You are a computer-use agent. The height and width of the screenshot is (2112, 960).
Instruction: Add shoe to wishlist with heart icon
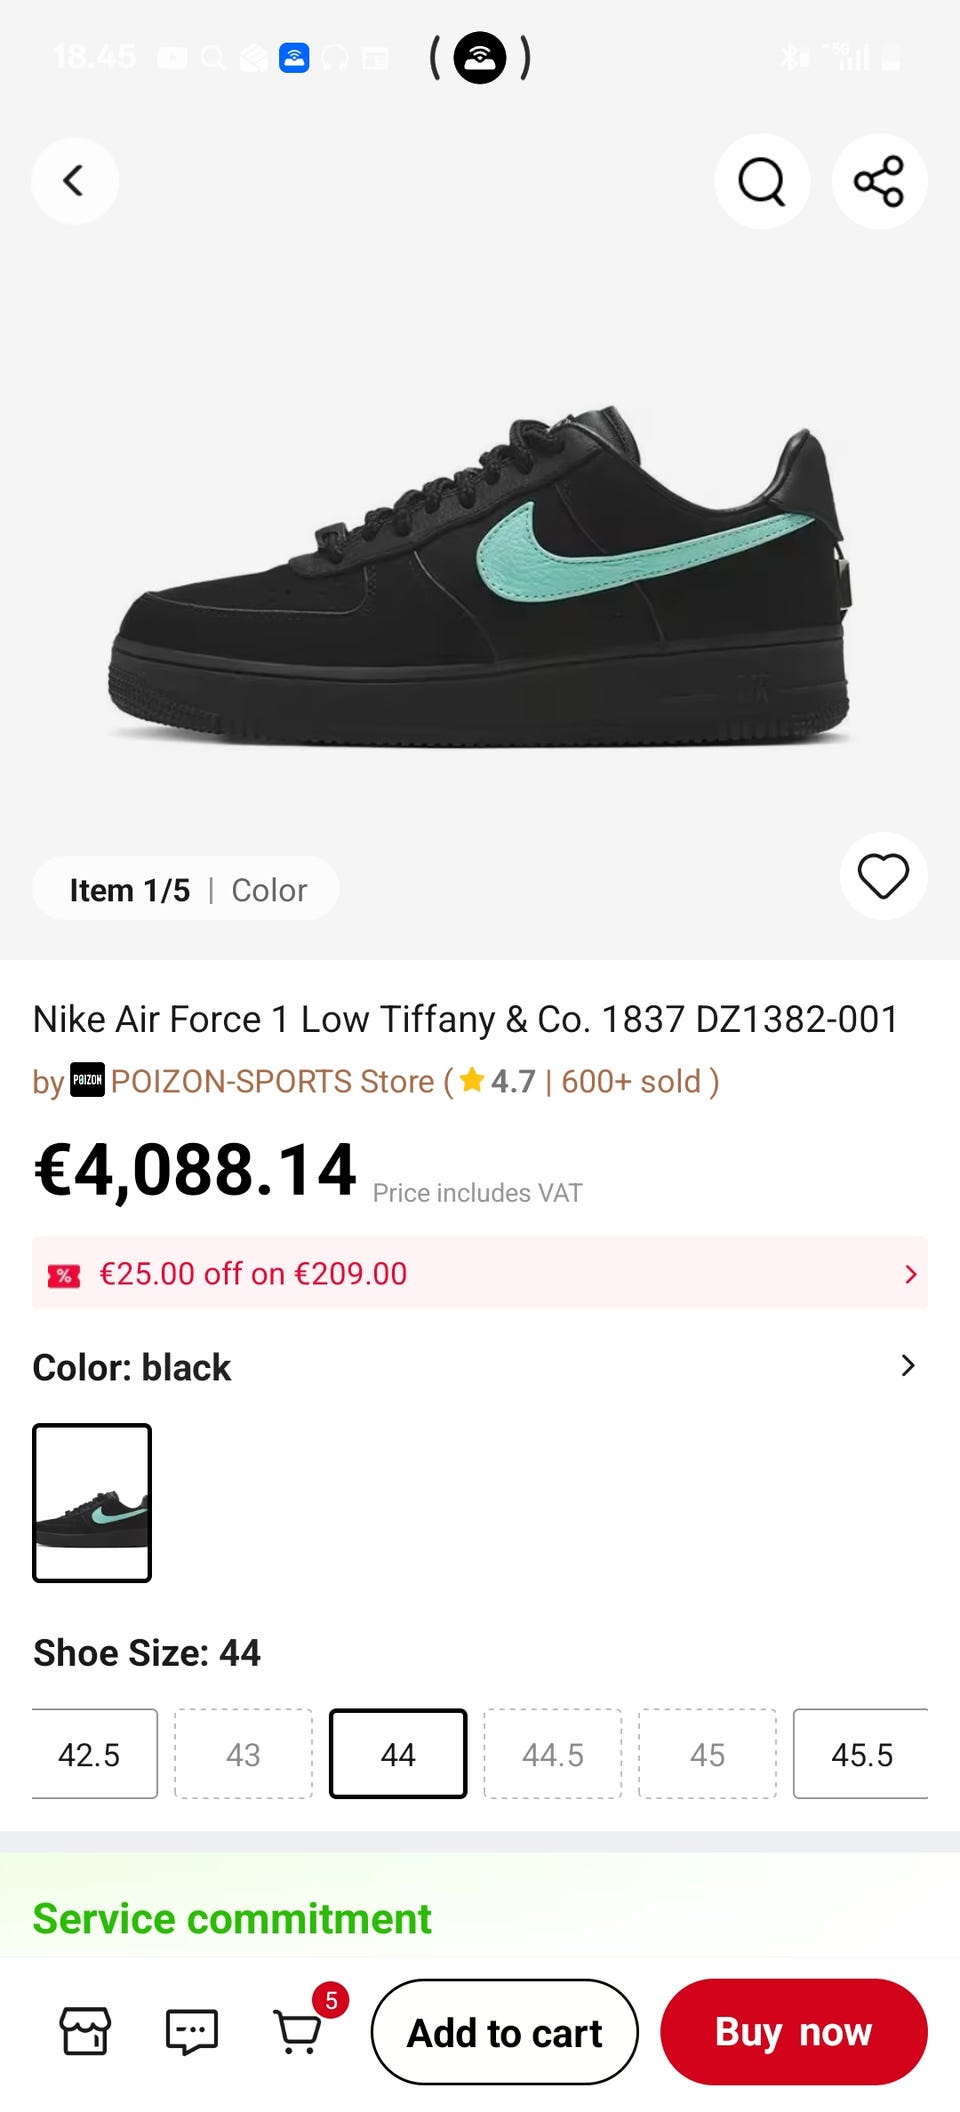click(883, 876)
